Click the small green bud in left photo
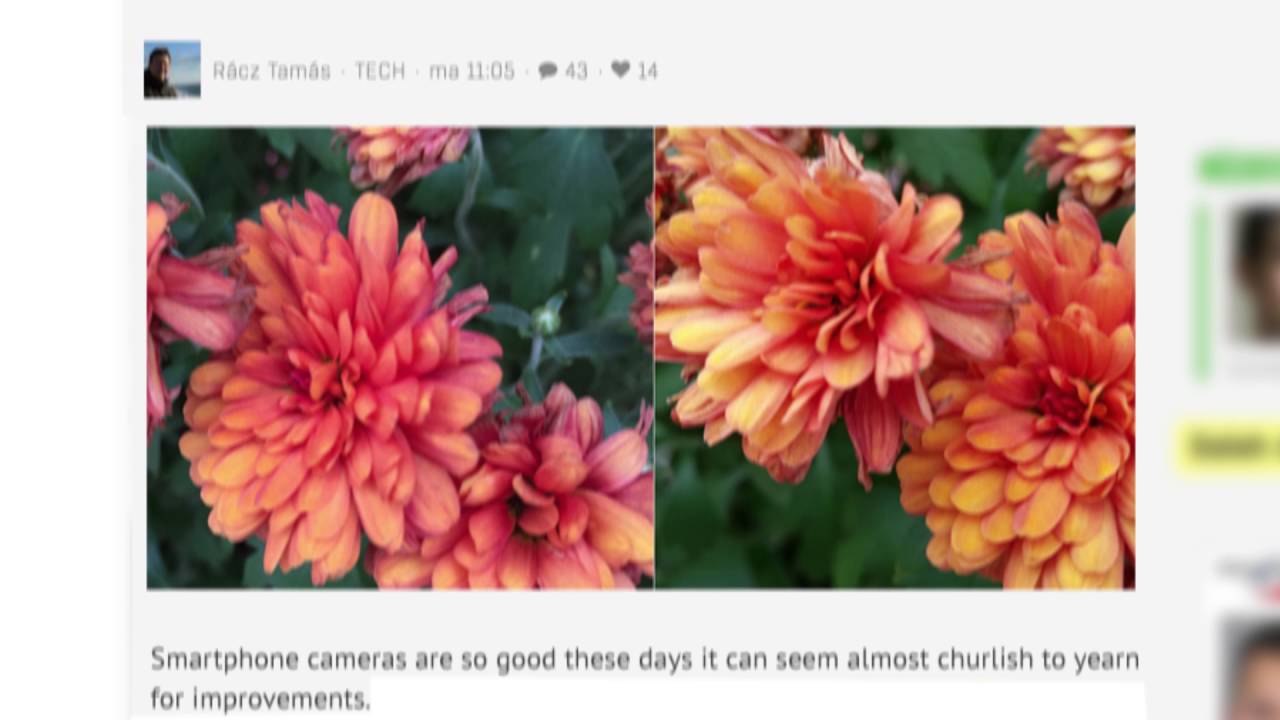Viewport: 1280px width, 720px height. 545,318
